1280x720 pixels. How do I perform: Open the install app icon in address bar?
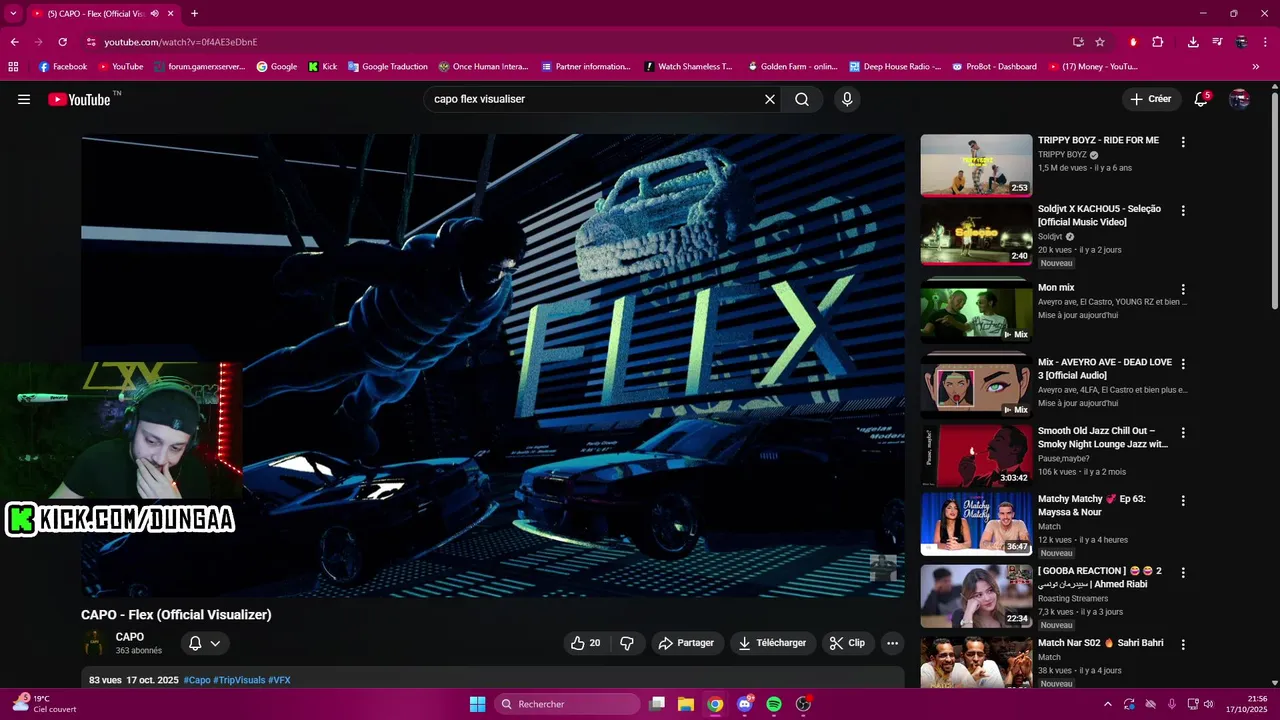pos(1078,42)
